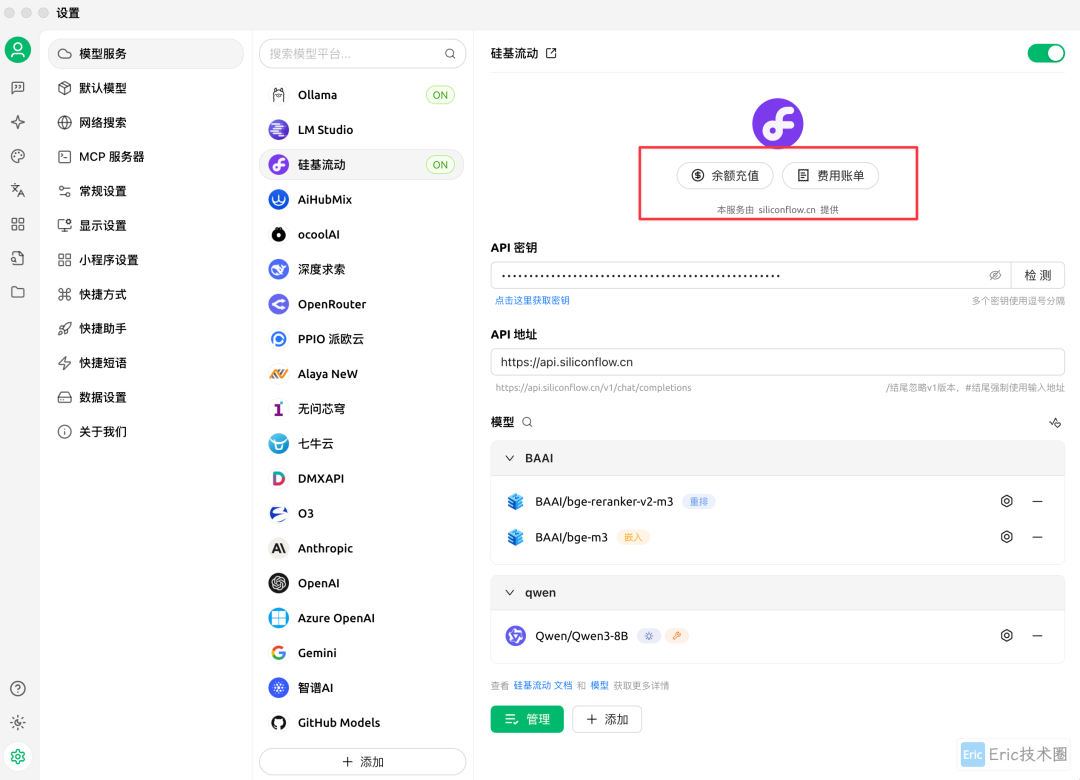Select the OpenRouter provider

362,304
